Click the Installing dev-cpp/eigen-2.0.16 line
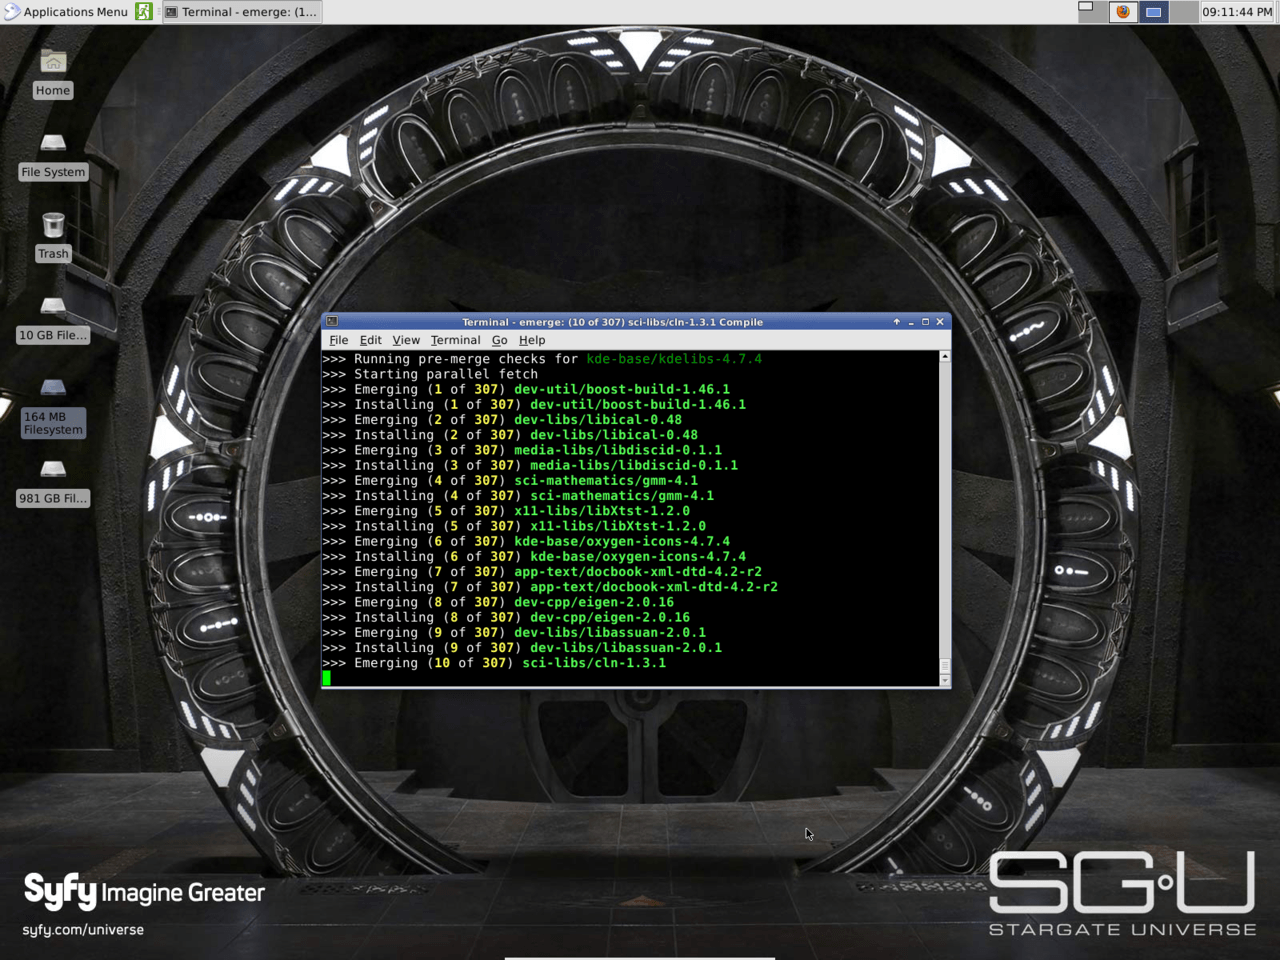The image size is (1280, 960). pos(506,617)
